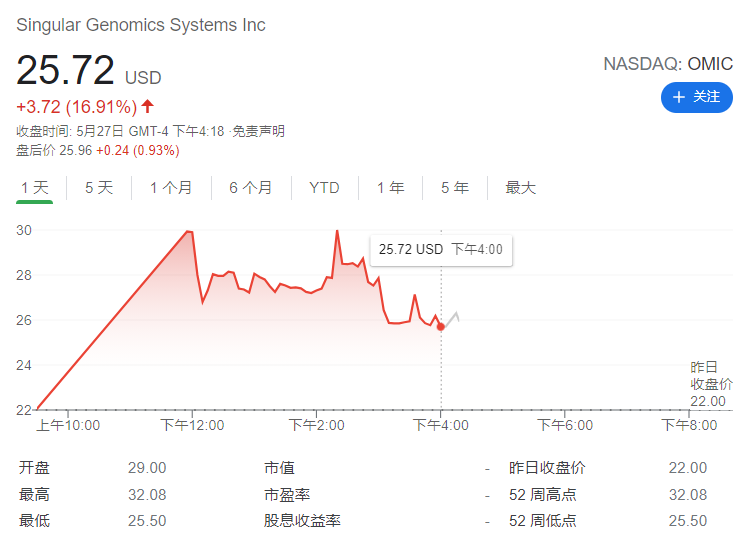Select the 5 年 range tab
Viewport: 744px width, 545px height.
(x=454, y=188)
